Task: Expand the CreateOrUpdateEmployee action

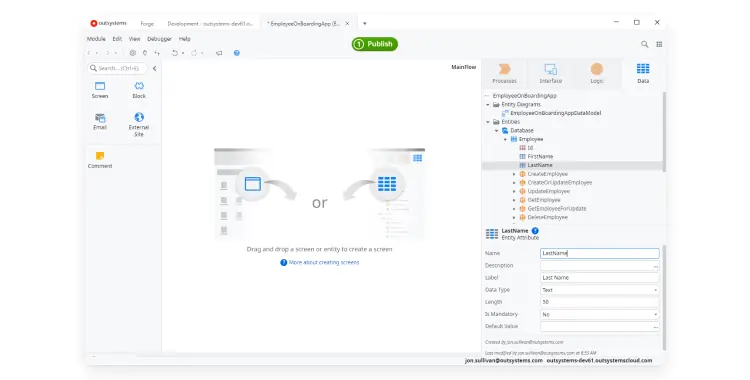Action: pyautogui.click(x=514, y=183)
